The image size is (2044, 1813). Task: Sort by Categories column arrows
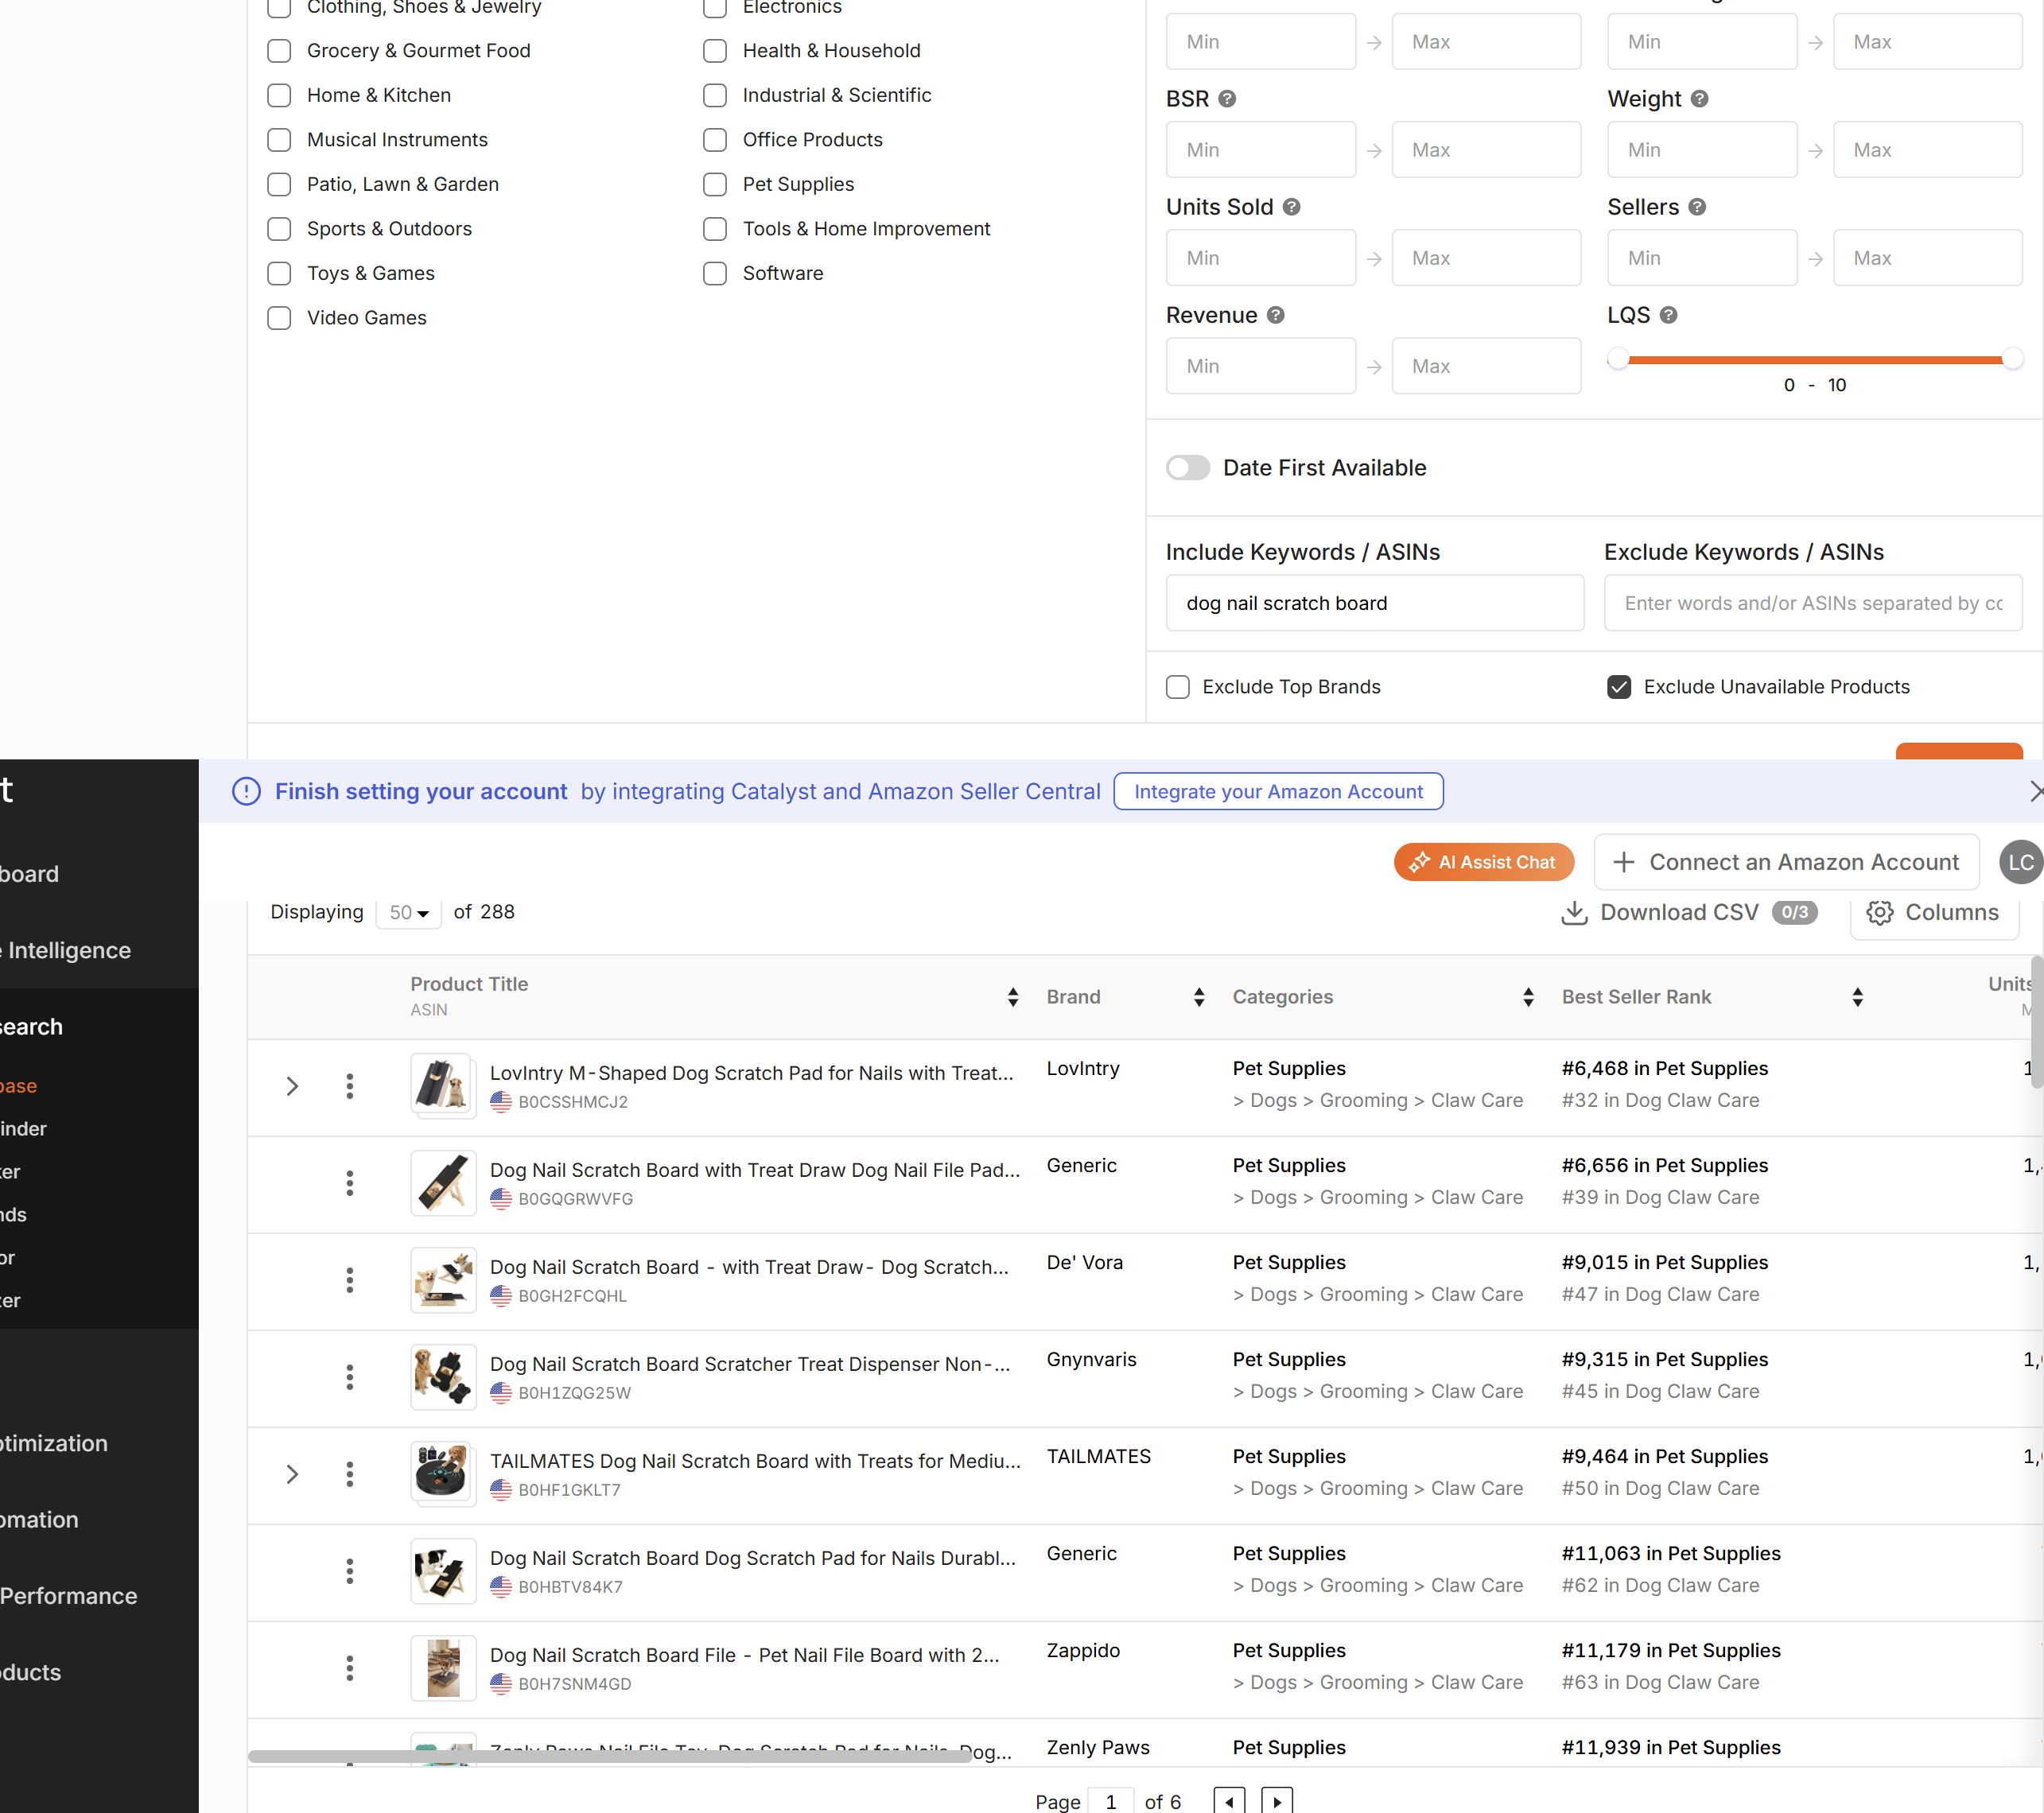(1528, 997)
